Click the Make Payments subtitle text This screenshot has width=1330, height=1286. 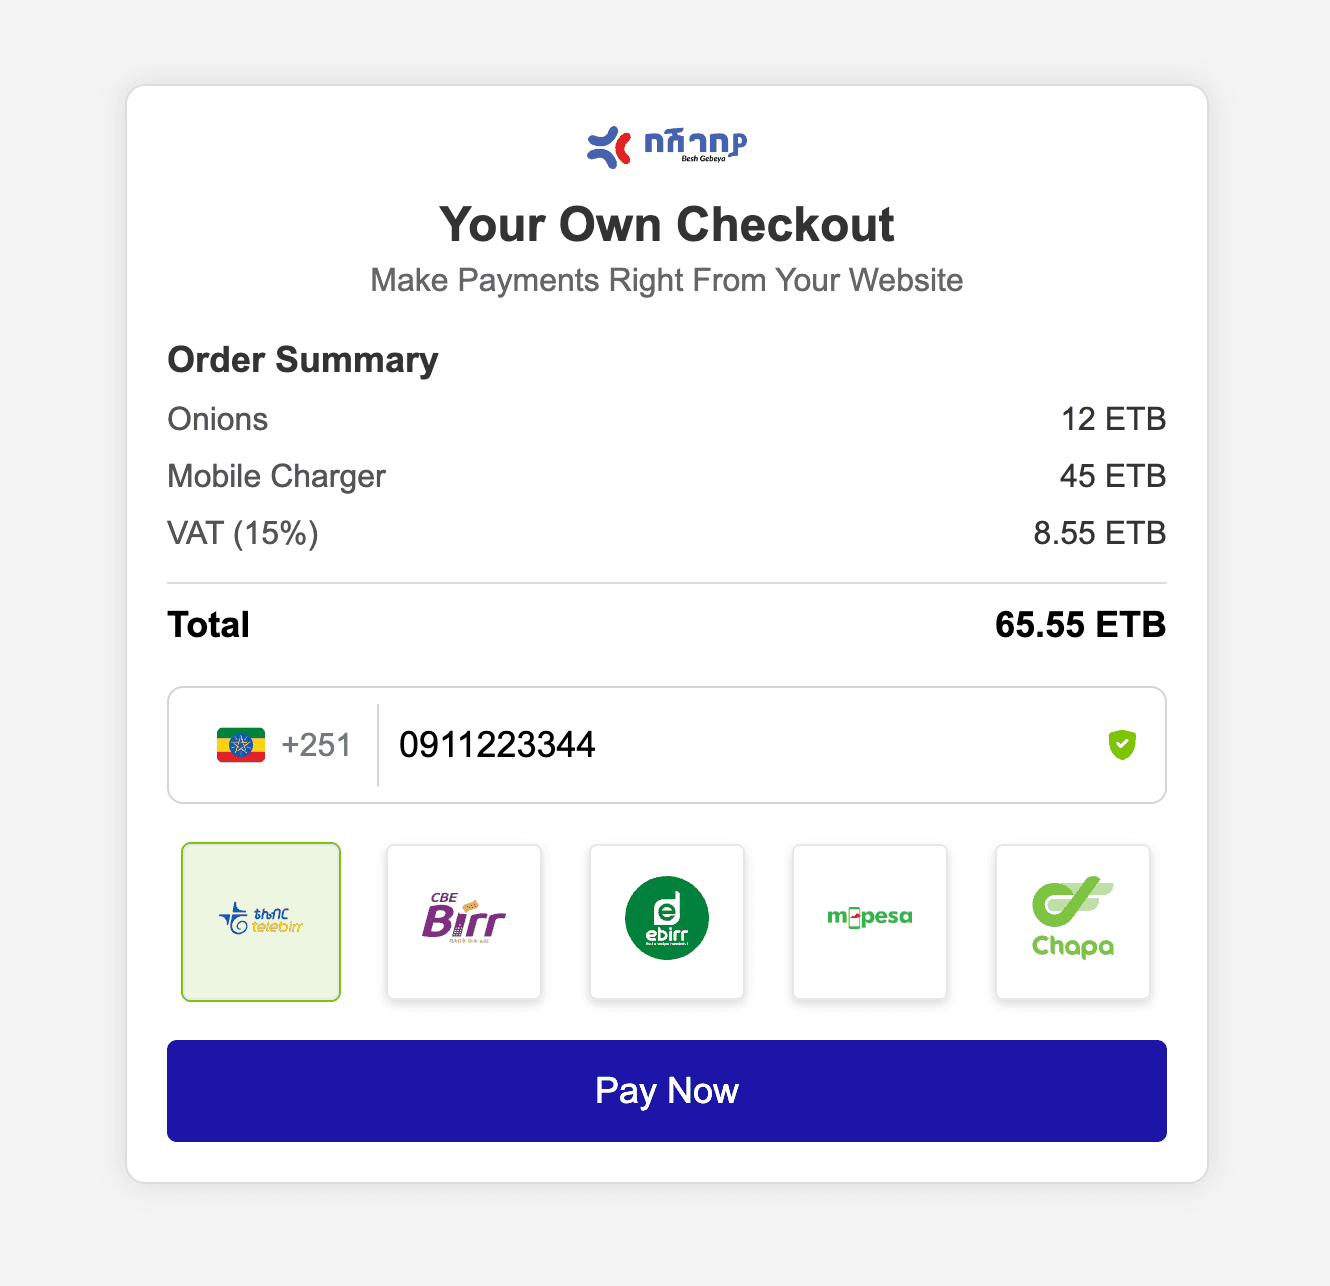click(x=667, y=280)
